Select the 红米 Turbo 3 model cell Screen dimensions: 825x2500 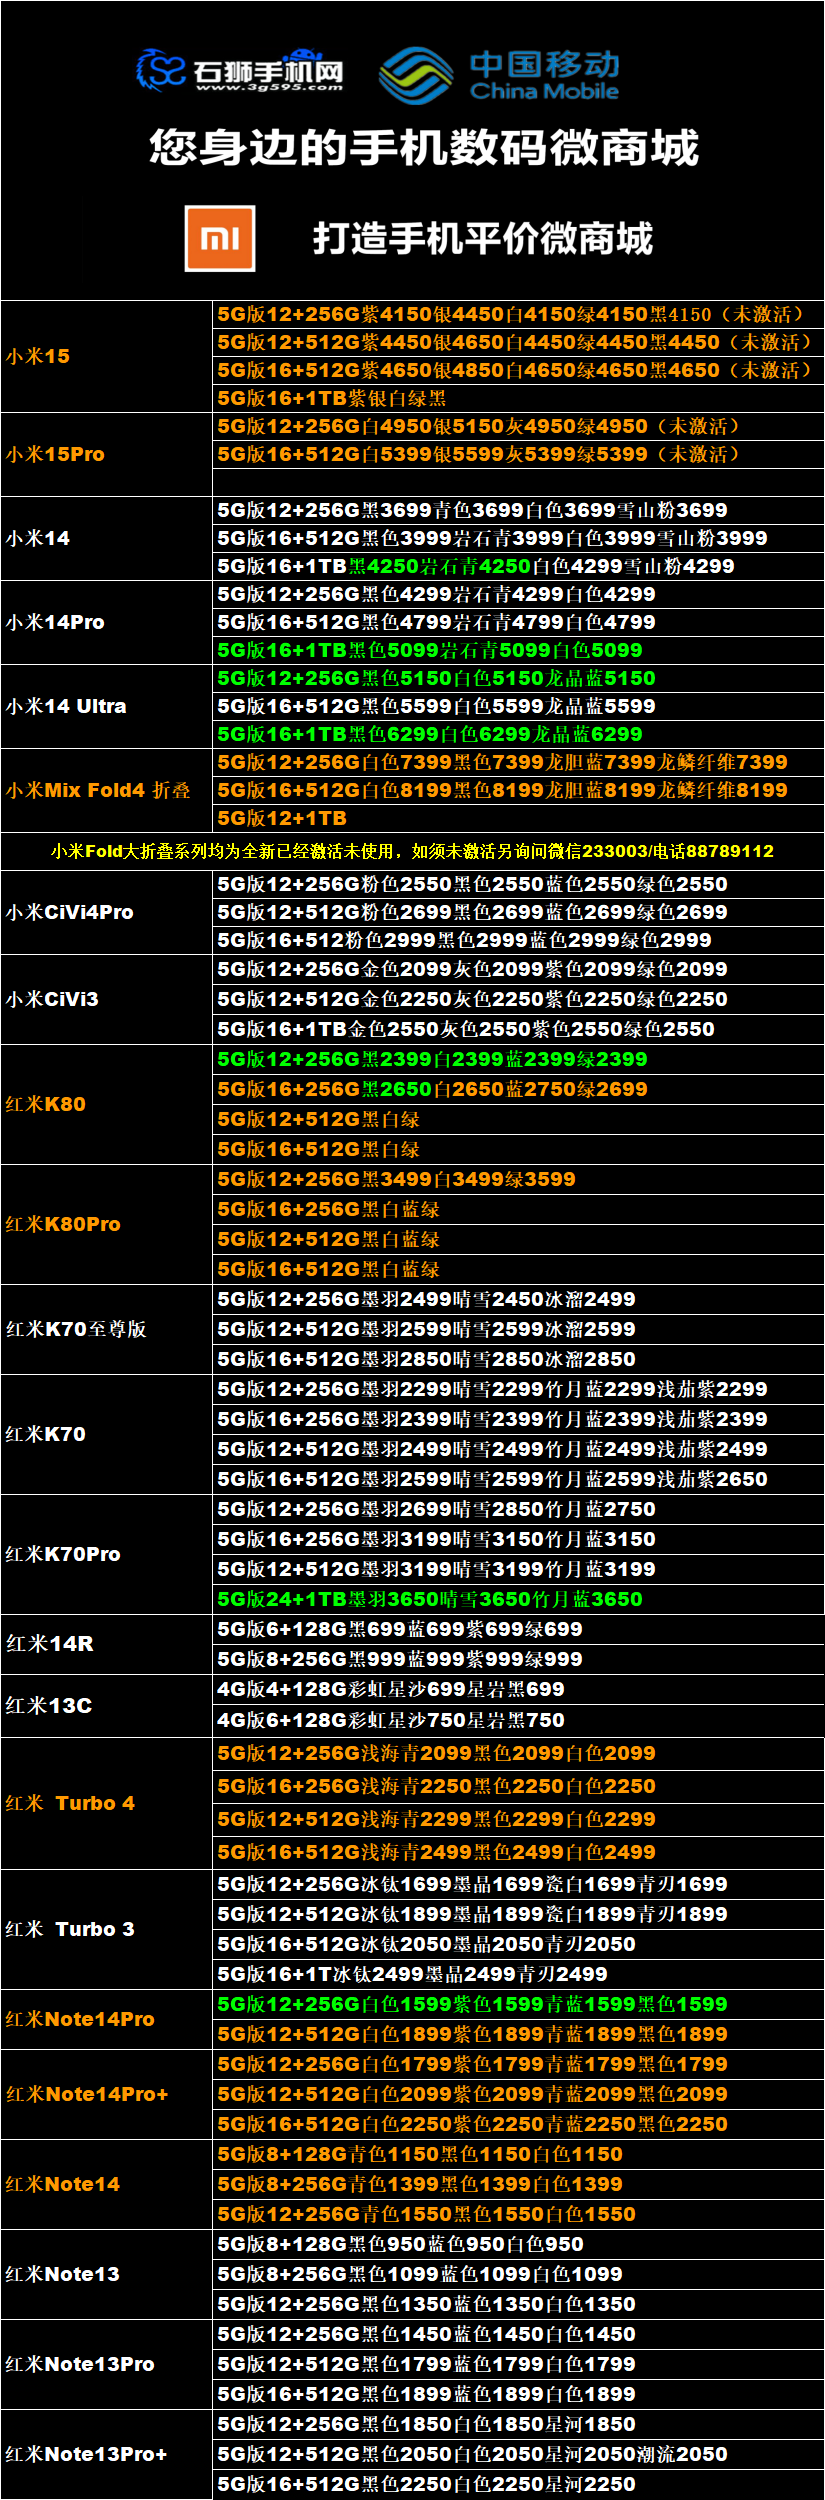coord(107,1929)
